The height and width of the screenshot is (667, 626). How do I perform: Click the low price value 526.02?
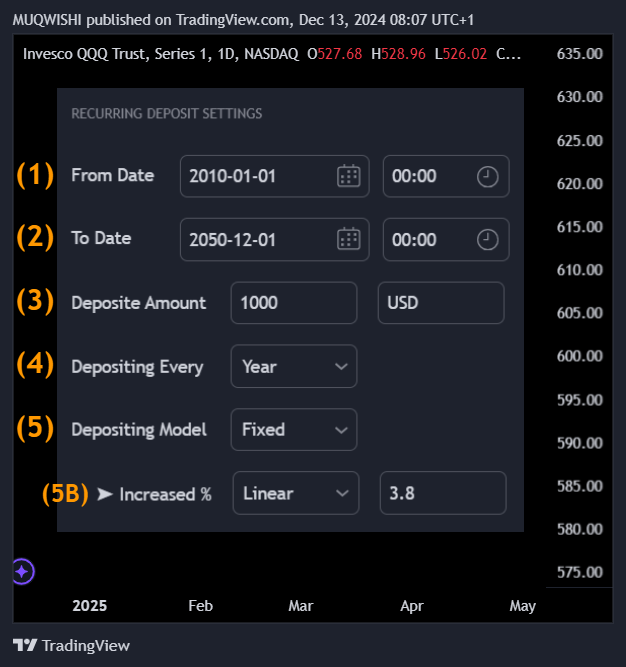465,54
